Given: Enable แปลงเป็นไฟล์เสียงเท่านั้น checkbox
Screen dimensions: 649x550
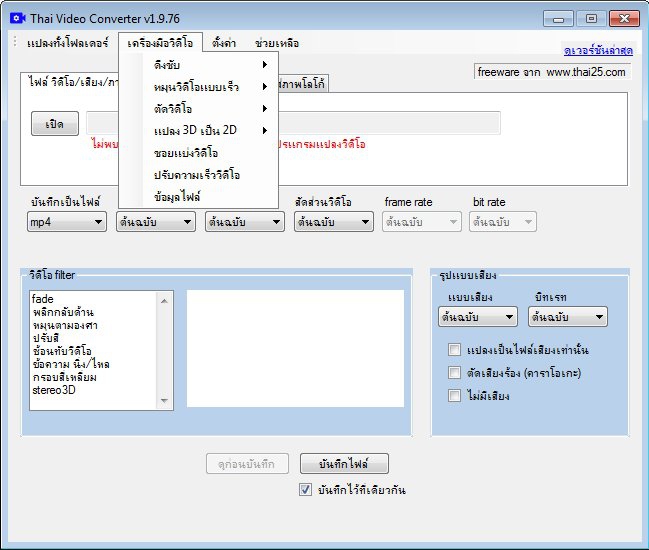Looking at the screenshot, I should pos(454,350).
